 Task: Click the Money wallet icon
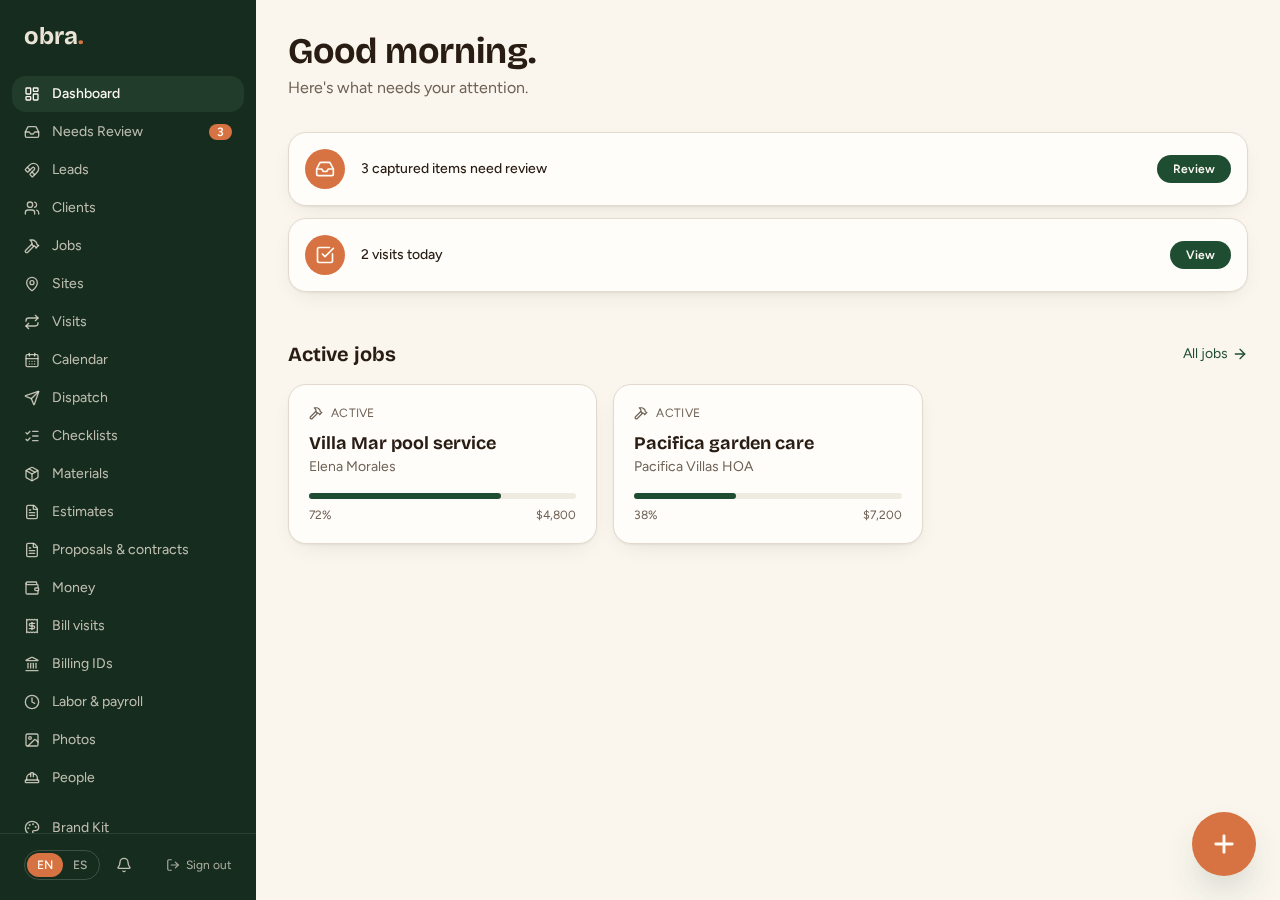[x=32, y=588]
